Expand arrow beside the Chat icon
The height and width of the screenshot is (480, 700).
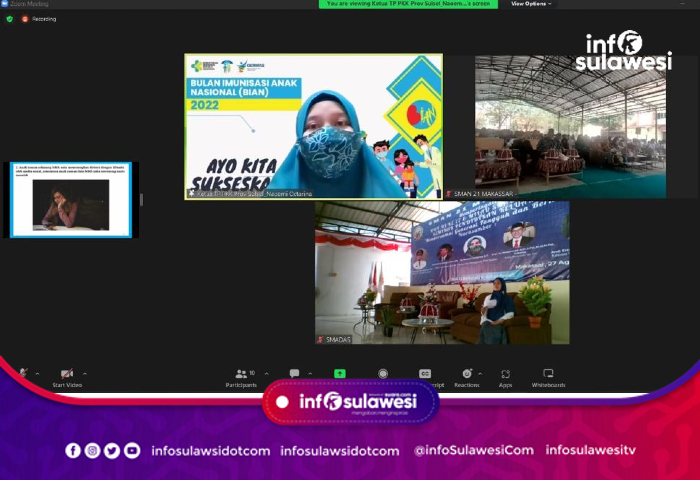(x=310, y=374)
